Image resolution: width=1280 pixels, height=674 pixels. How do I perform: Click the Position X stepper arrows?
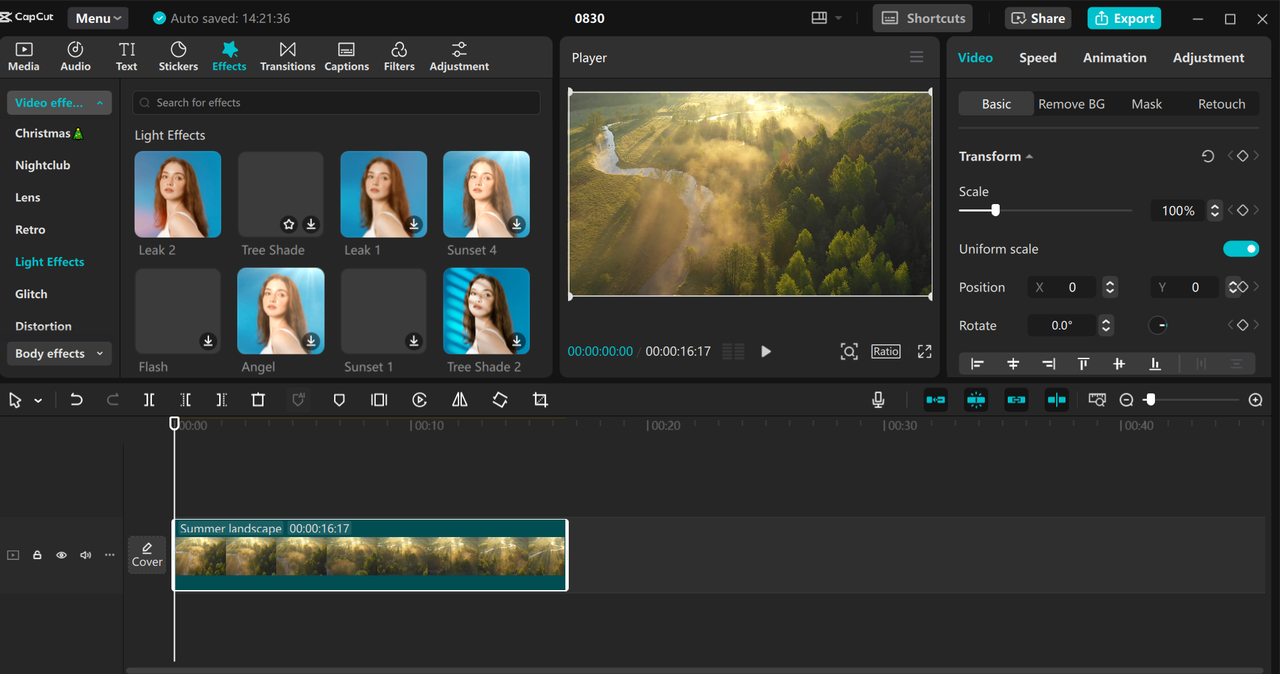click(x=1110, y=287)
